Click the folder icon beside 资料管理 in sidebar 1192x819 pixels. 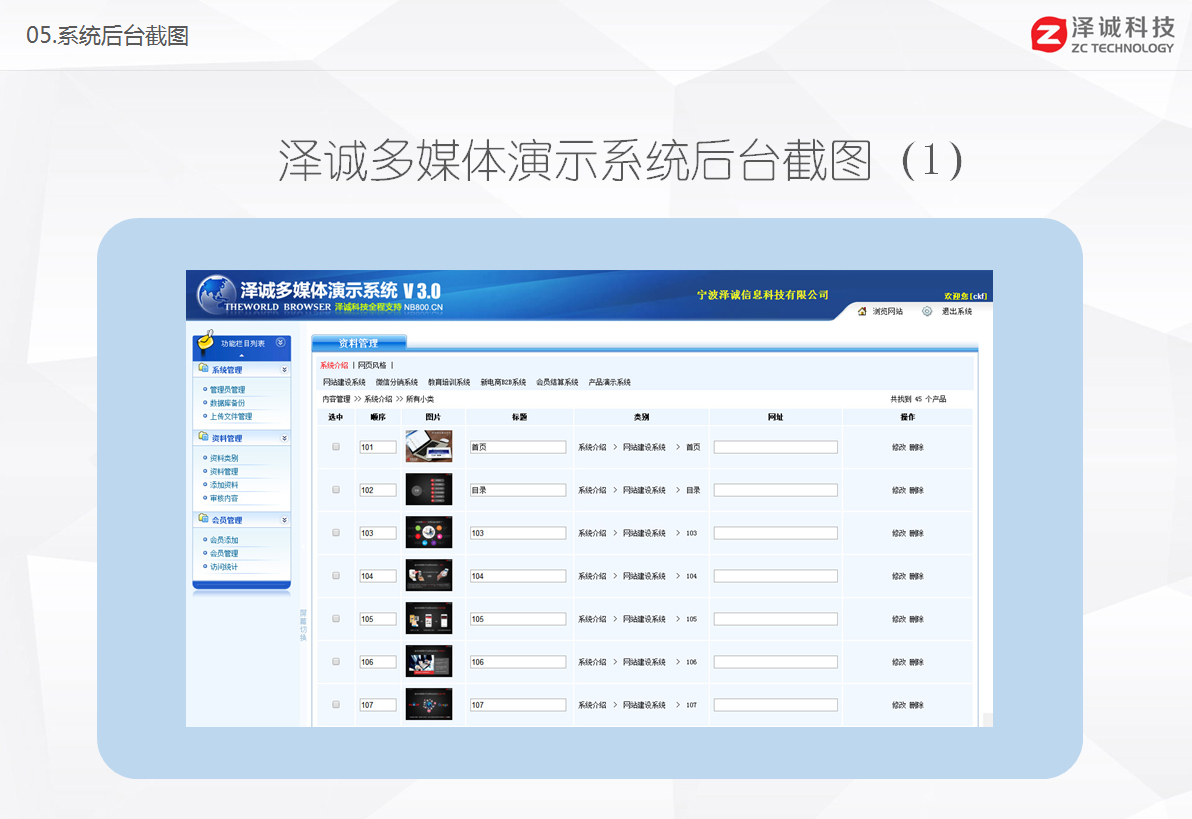coord(203,438)
